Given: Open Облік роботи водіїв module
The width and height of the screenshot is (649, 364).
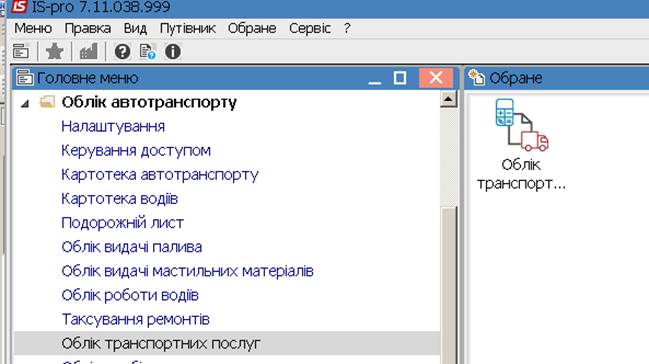Looking at the screenshot, I should pyautogui.click(x=130, y=295).
